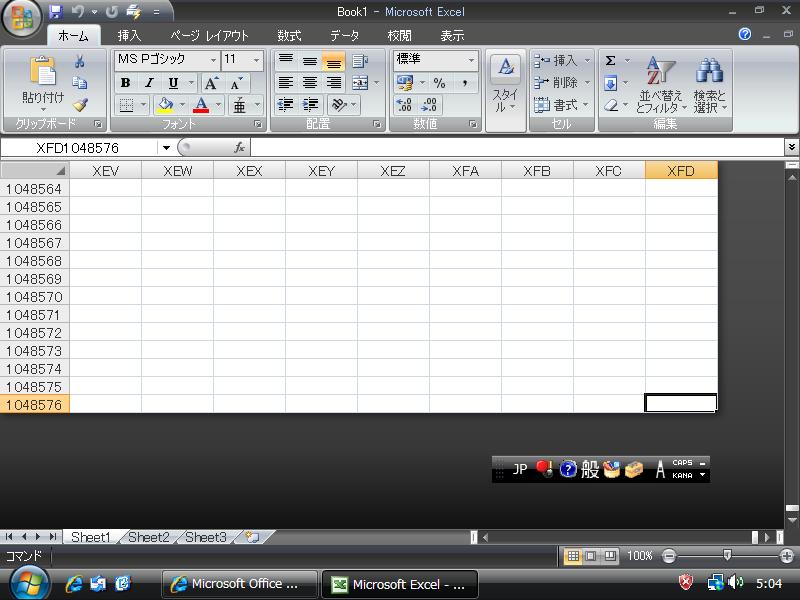Activate the Format Painter brush
800x600 pixels.
pyautogui.click(x=80, y=105)
